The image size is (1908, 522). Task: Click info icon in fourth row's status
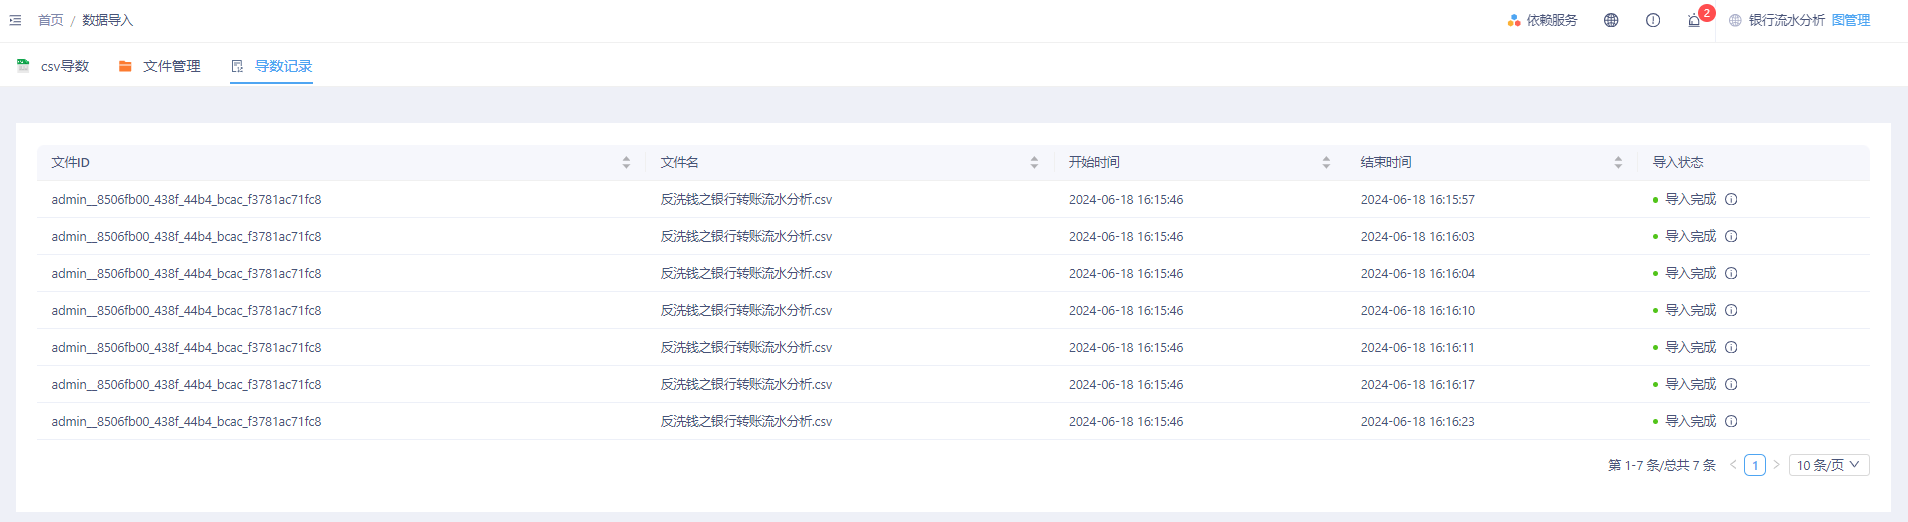(1731, 310)
